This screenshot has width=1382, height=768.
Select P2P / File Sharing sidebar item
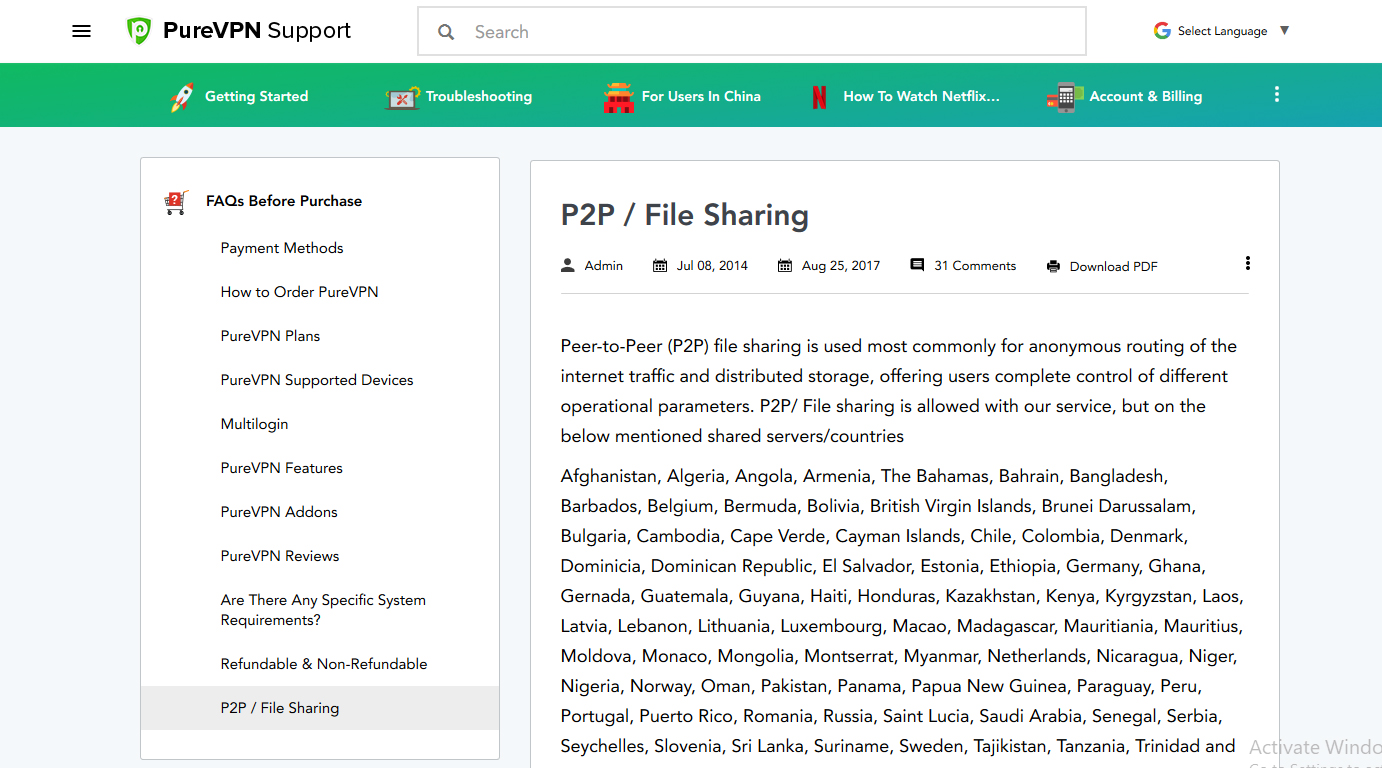point(320,708)
